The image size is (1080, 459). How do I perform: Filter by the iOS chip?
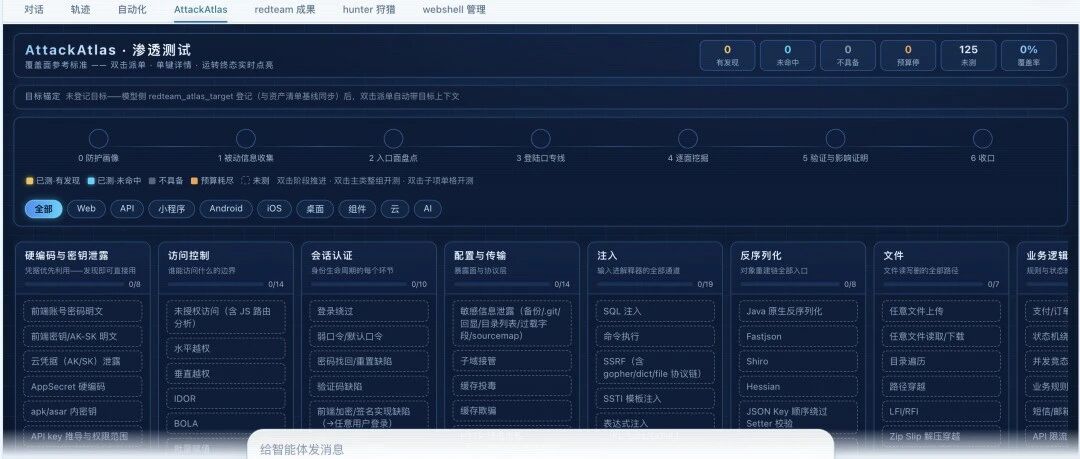click(x=274, y=209)
